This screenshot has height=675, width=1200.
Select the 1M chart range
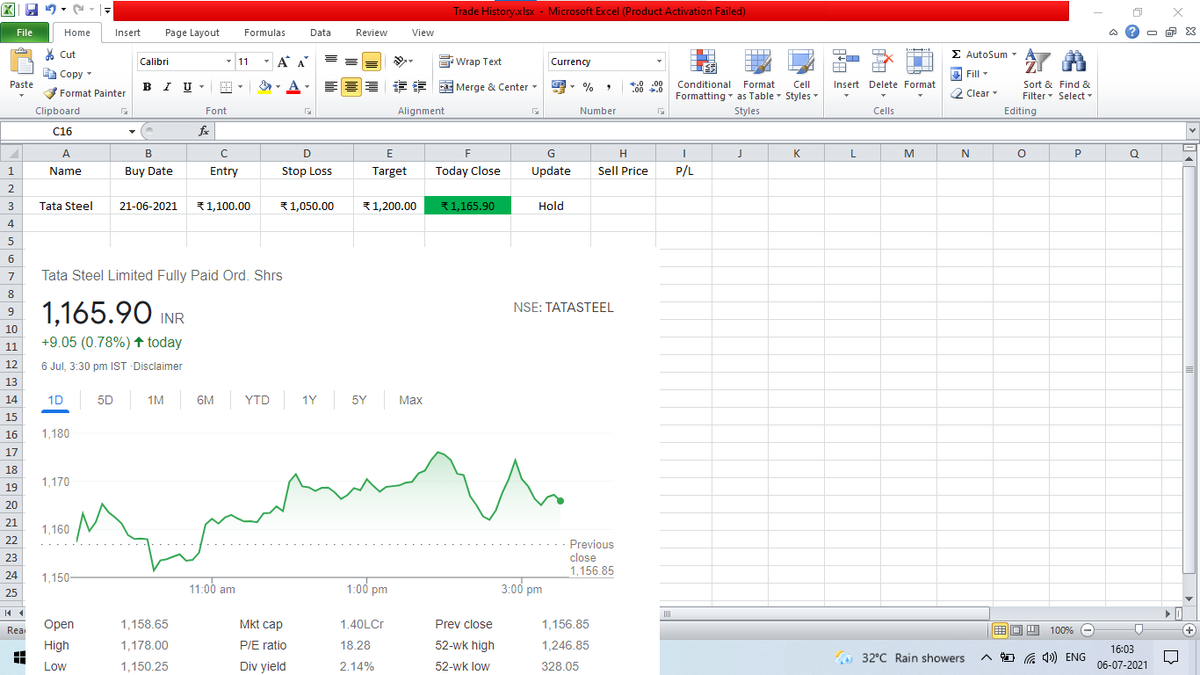[155, 400]
